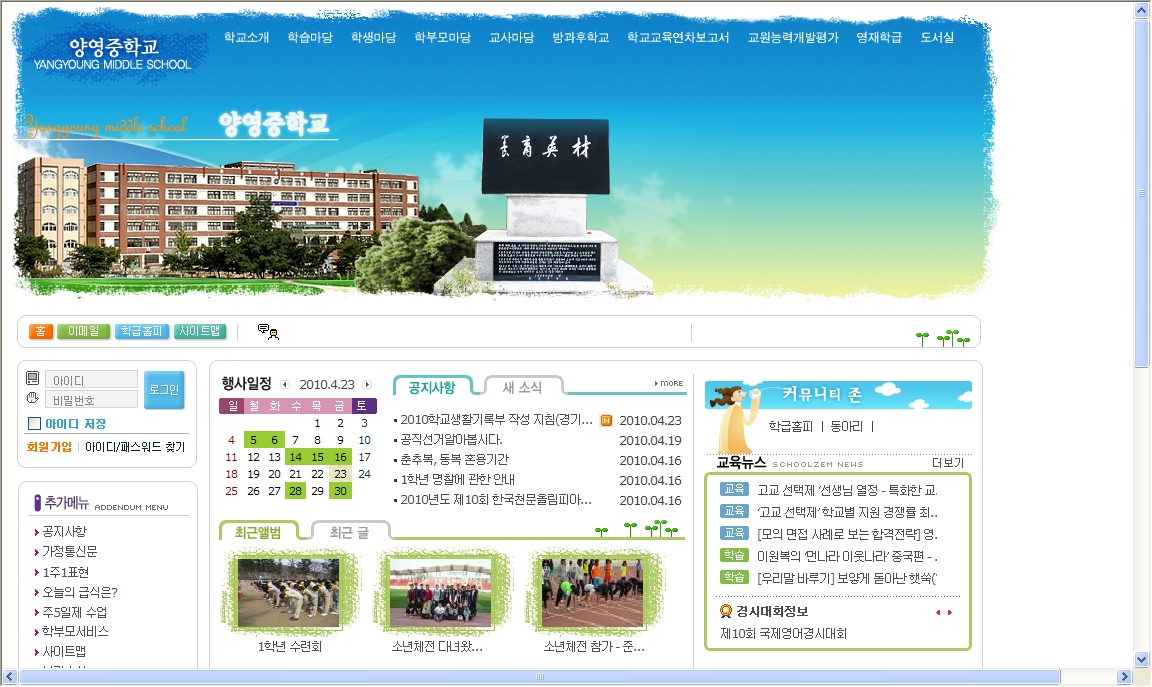Open the 회원가입 sign-up link
The width and height of the screenshot is (1152, 687).
[49, 447]
